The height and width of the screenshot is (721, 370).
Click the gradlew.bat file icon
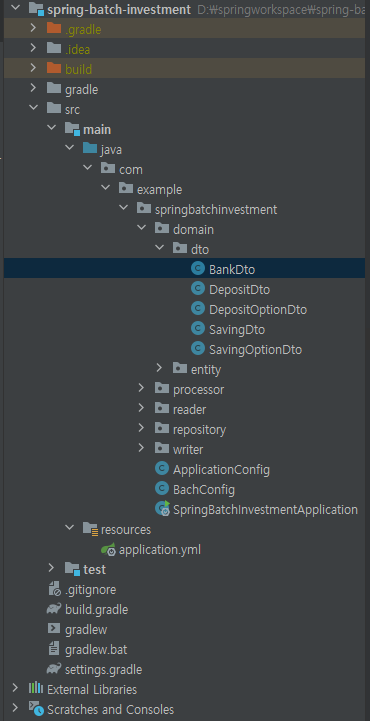coord(54,649)
